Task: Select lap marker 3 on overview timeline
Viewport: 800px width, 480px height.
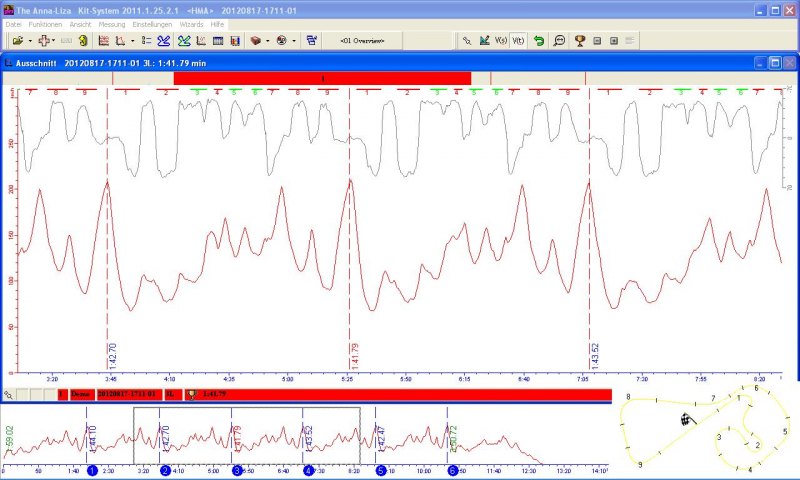Action: (237, 470)
